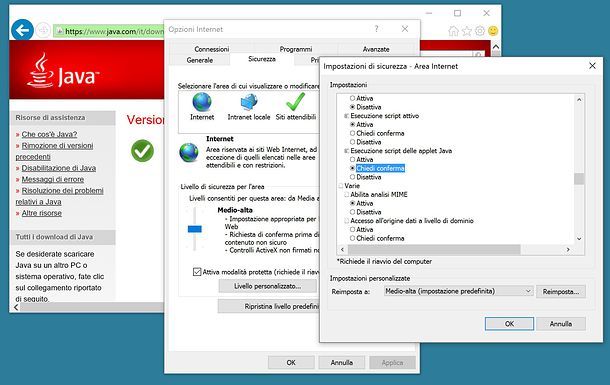Click the horizontal scrollbar thumb in settings list

pos(434,249)
